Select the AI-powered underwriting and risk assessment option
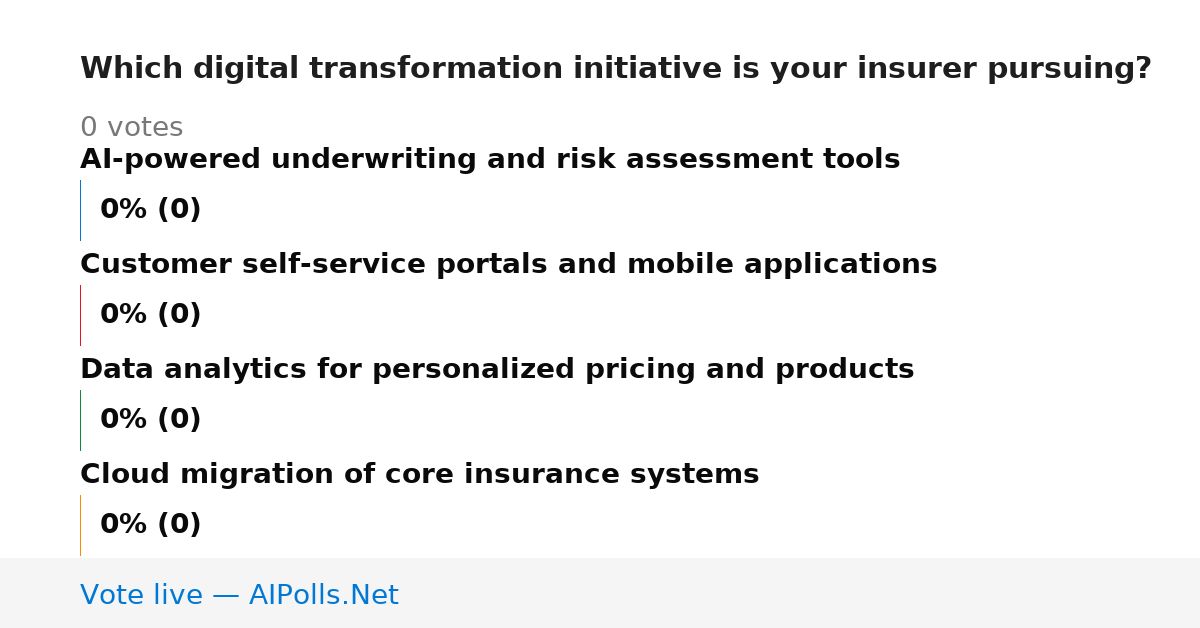This screenshot has height=628, width=1200. (490, 160)
